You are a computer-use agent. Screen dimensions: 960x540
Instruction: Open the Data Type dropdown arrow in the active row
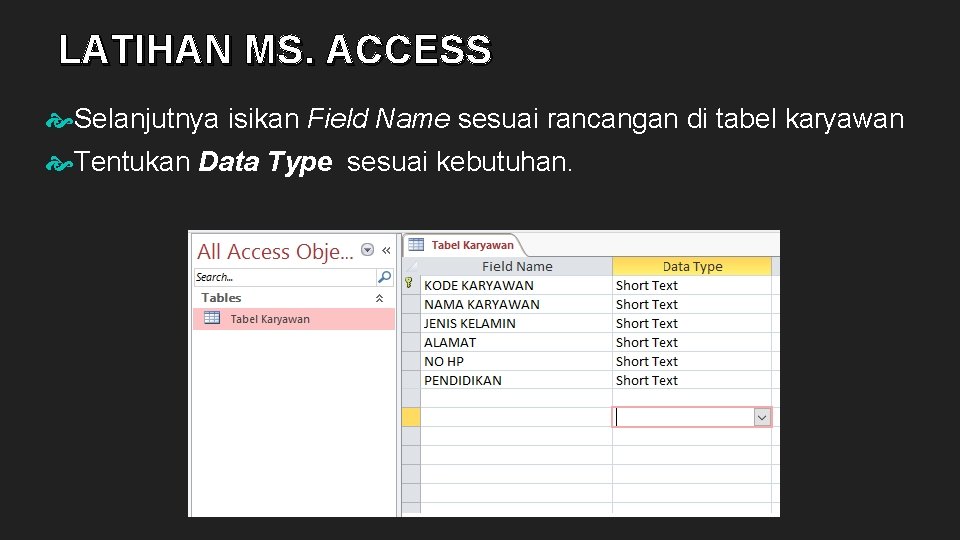click(762, 418)
